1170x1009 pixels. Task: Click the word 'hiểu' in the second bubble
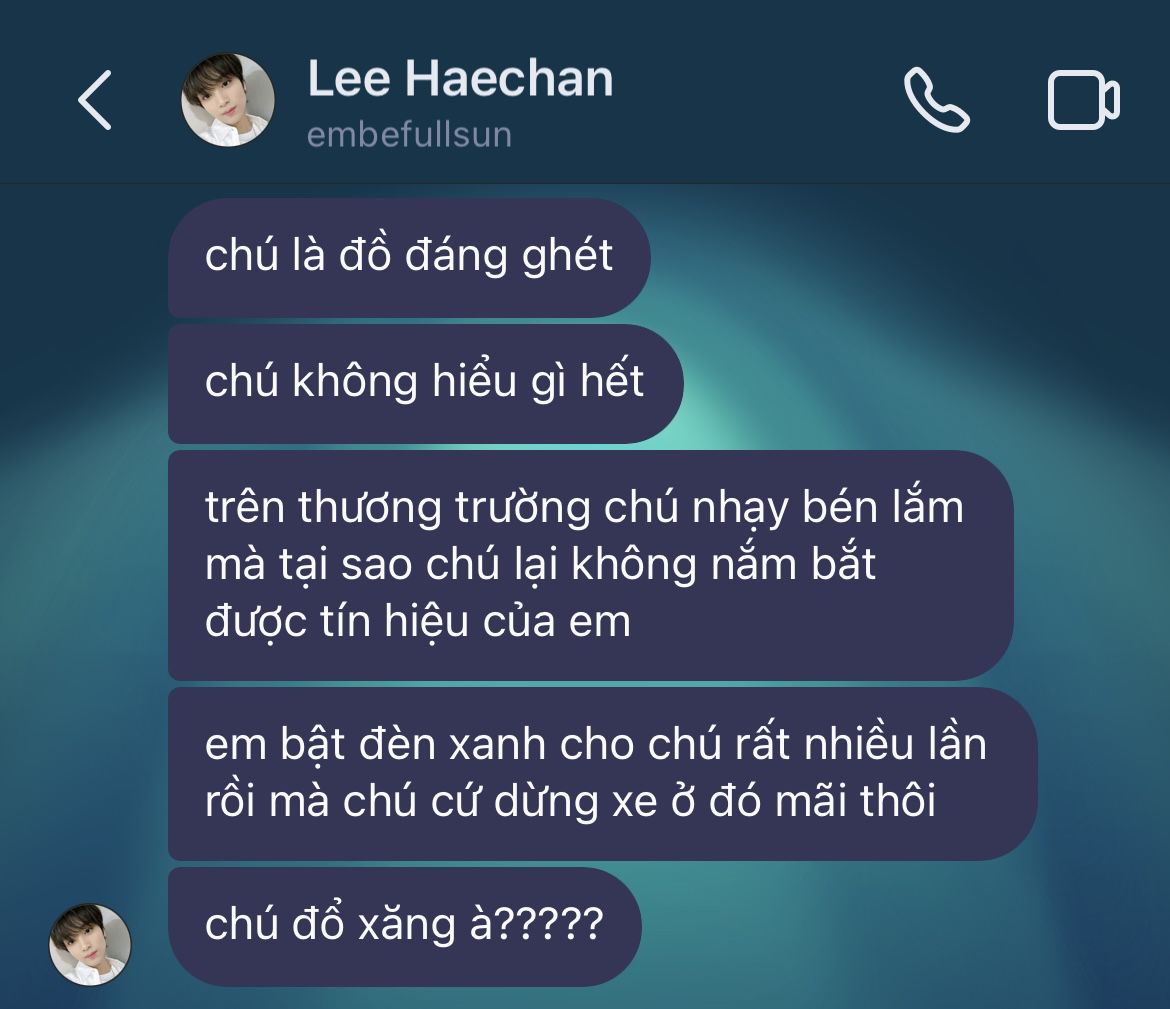(x=475, y=382)
